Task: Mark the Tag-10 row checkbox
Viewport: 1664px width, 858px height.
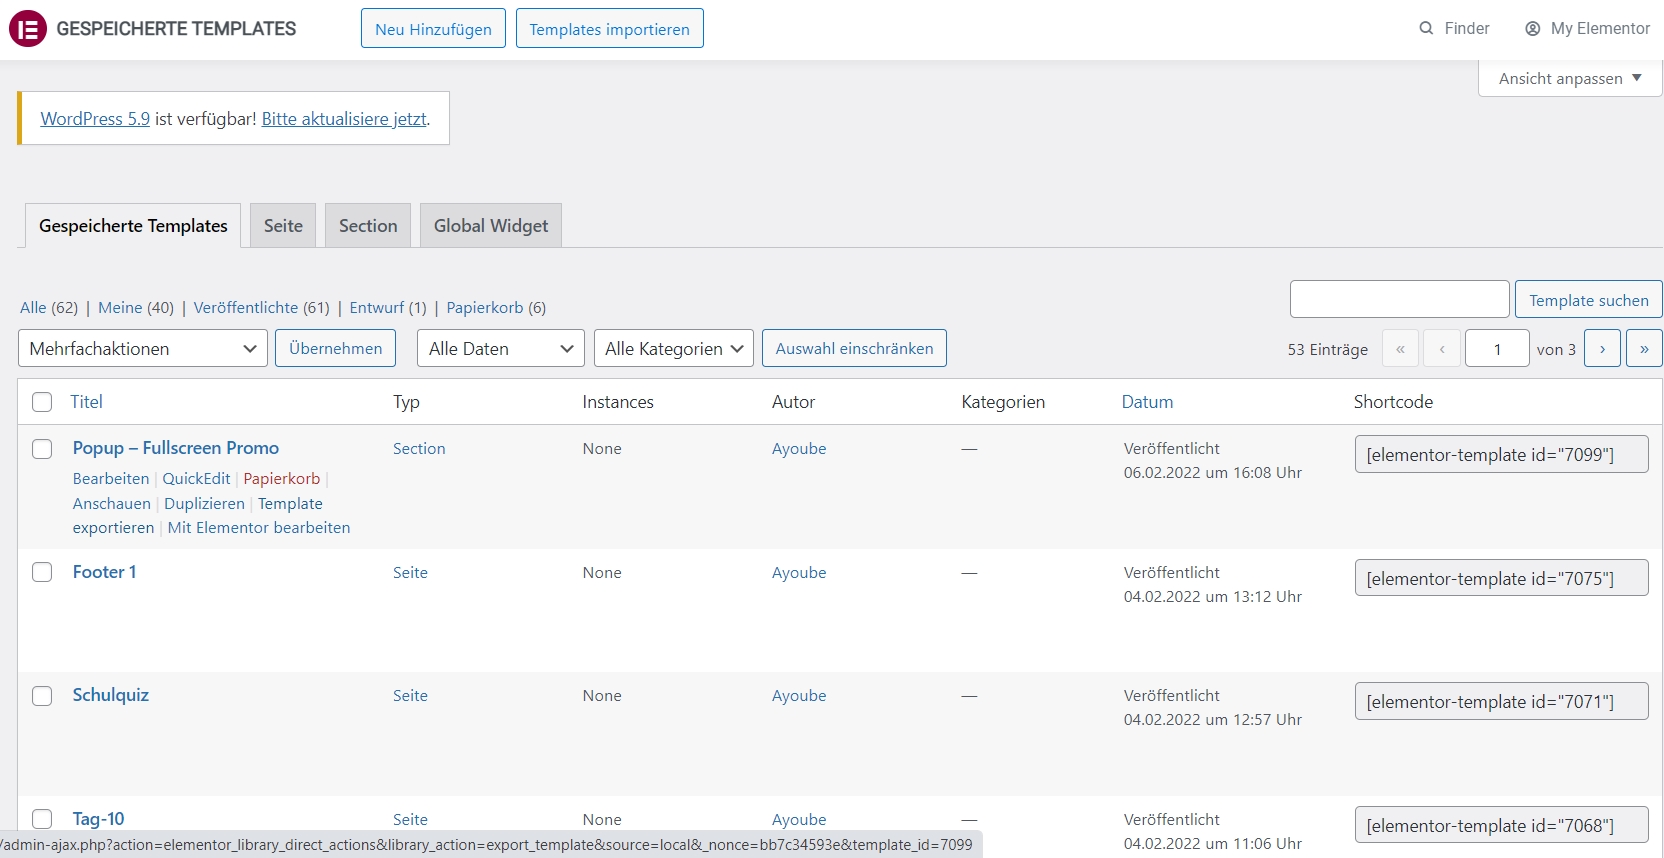Action: click(42, 819)
